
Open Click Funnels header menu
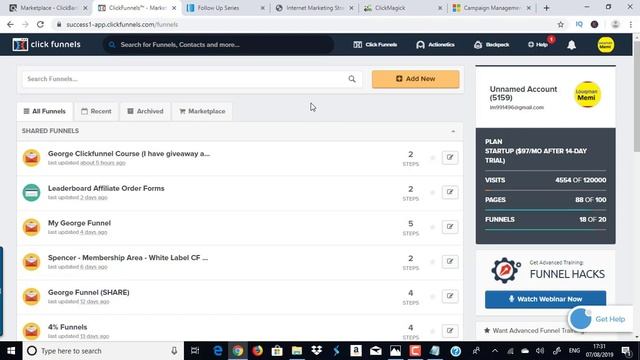[x=375, y=45]
